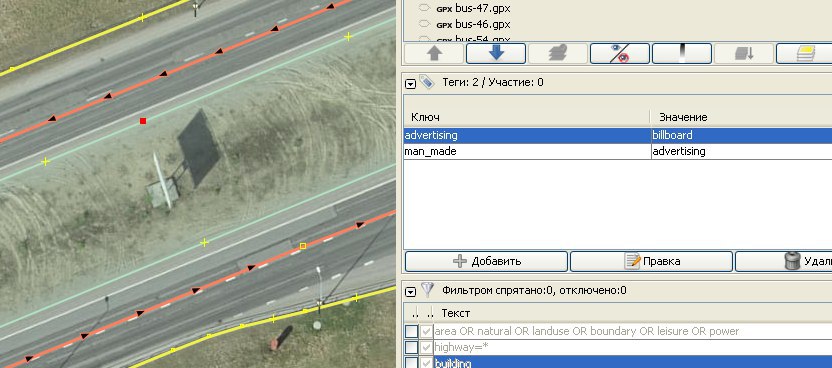832x368 pixels.
Task: Move the selected layer up with the grey arrow
Action: pos(435,54)
